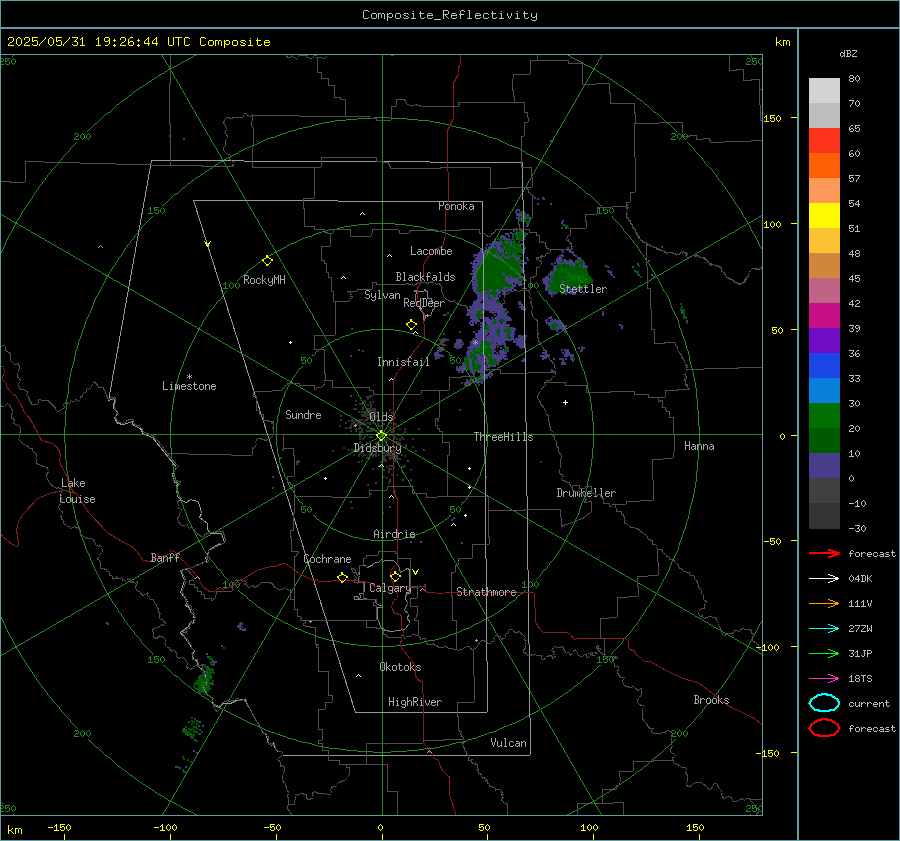Screen dimensions: 900x841
Task: Select the Sylvan label
Action: click(382, 295)
